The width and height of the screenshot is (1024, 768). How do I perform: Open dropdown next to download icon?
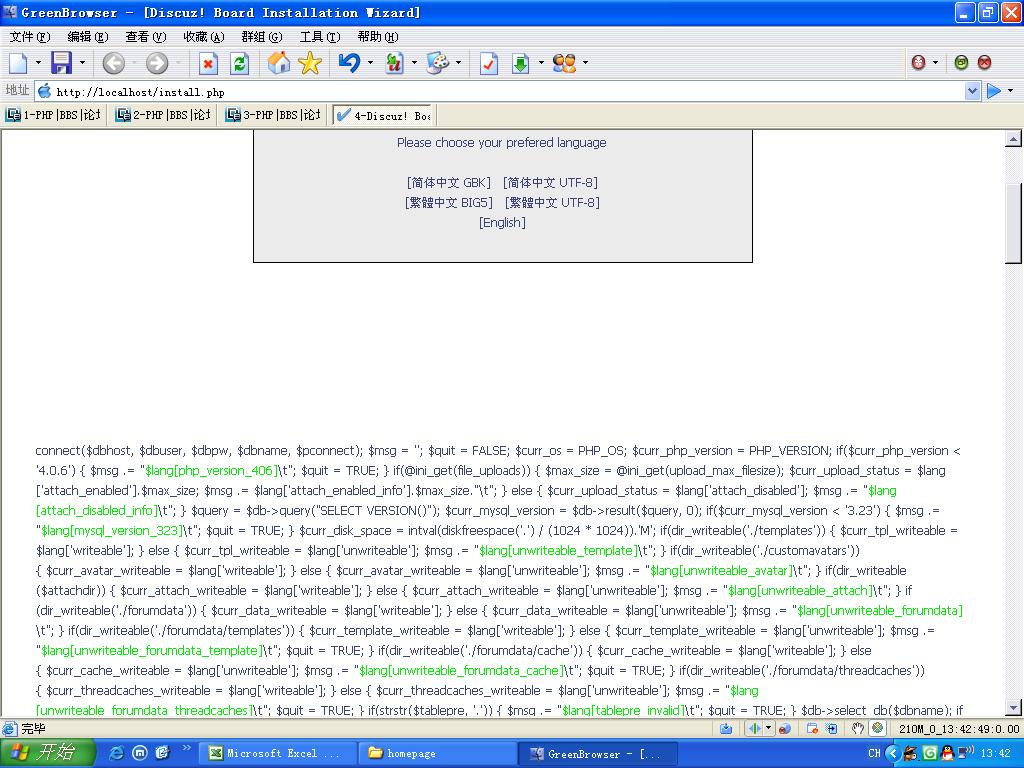click(x=541, y=63)
